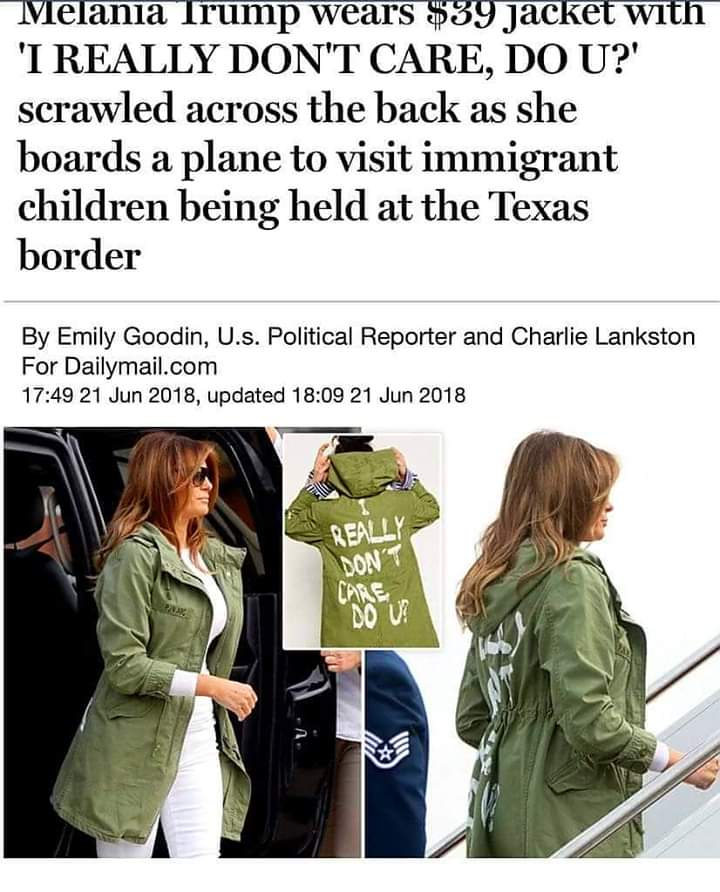Click the word 'border' ending the headline
The width and height of the screenshot is (720, 892).
(x=79, y=256)
